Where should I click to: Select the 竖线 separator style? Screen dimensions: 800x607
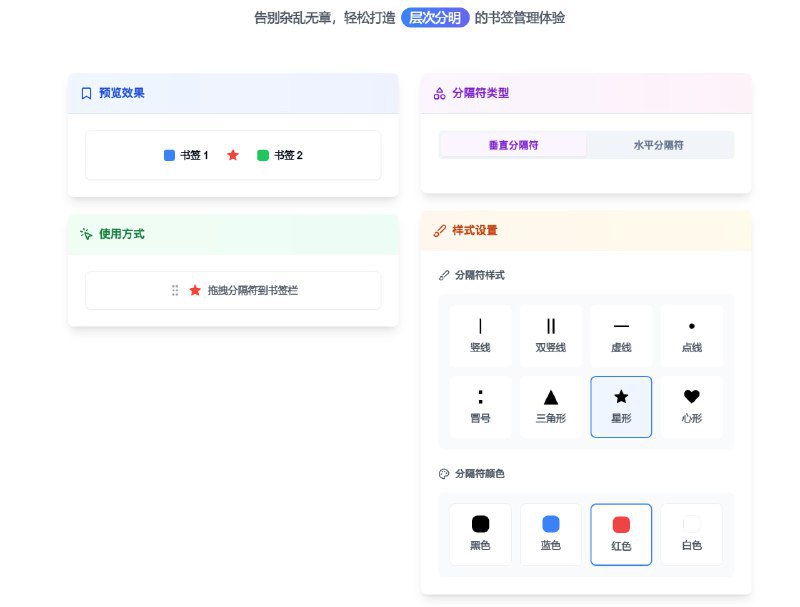[480, 335]
